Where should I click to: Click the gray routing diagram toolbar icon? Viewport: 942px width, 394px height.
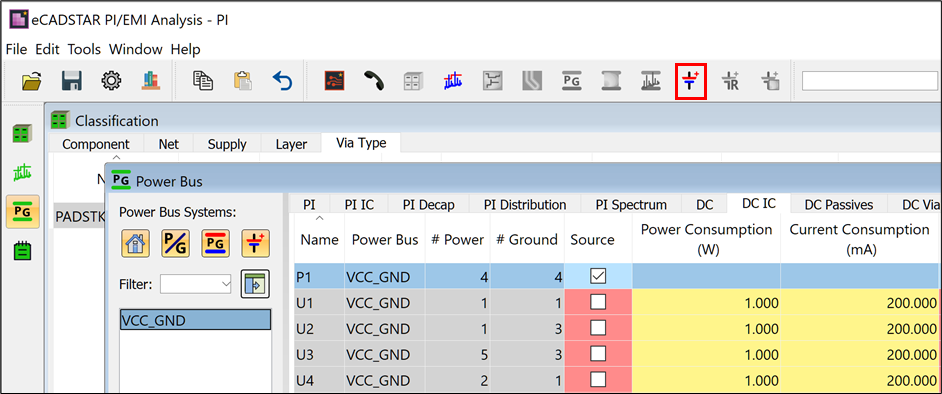(x=493, y=80)
